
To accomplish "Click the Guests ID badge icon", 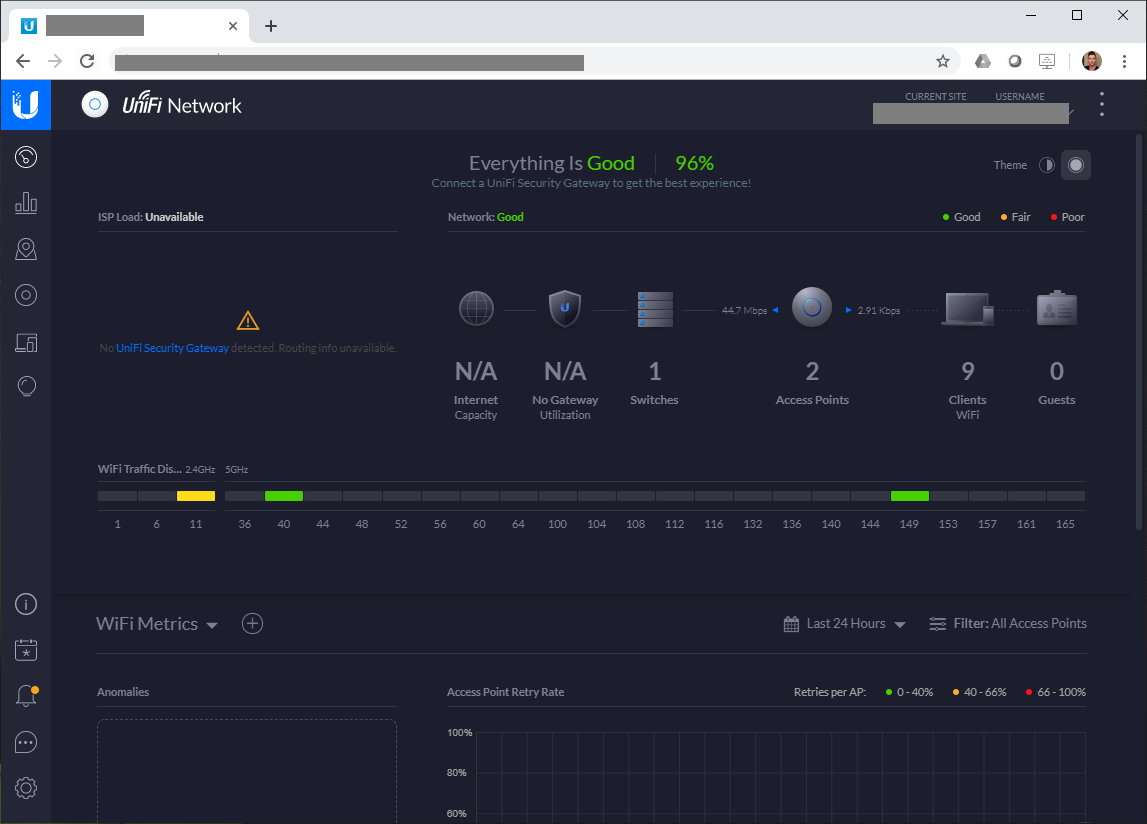I will (x=1056, y=309).
